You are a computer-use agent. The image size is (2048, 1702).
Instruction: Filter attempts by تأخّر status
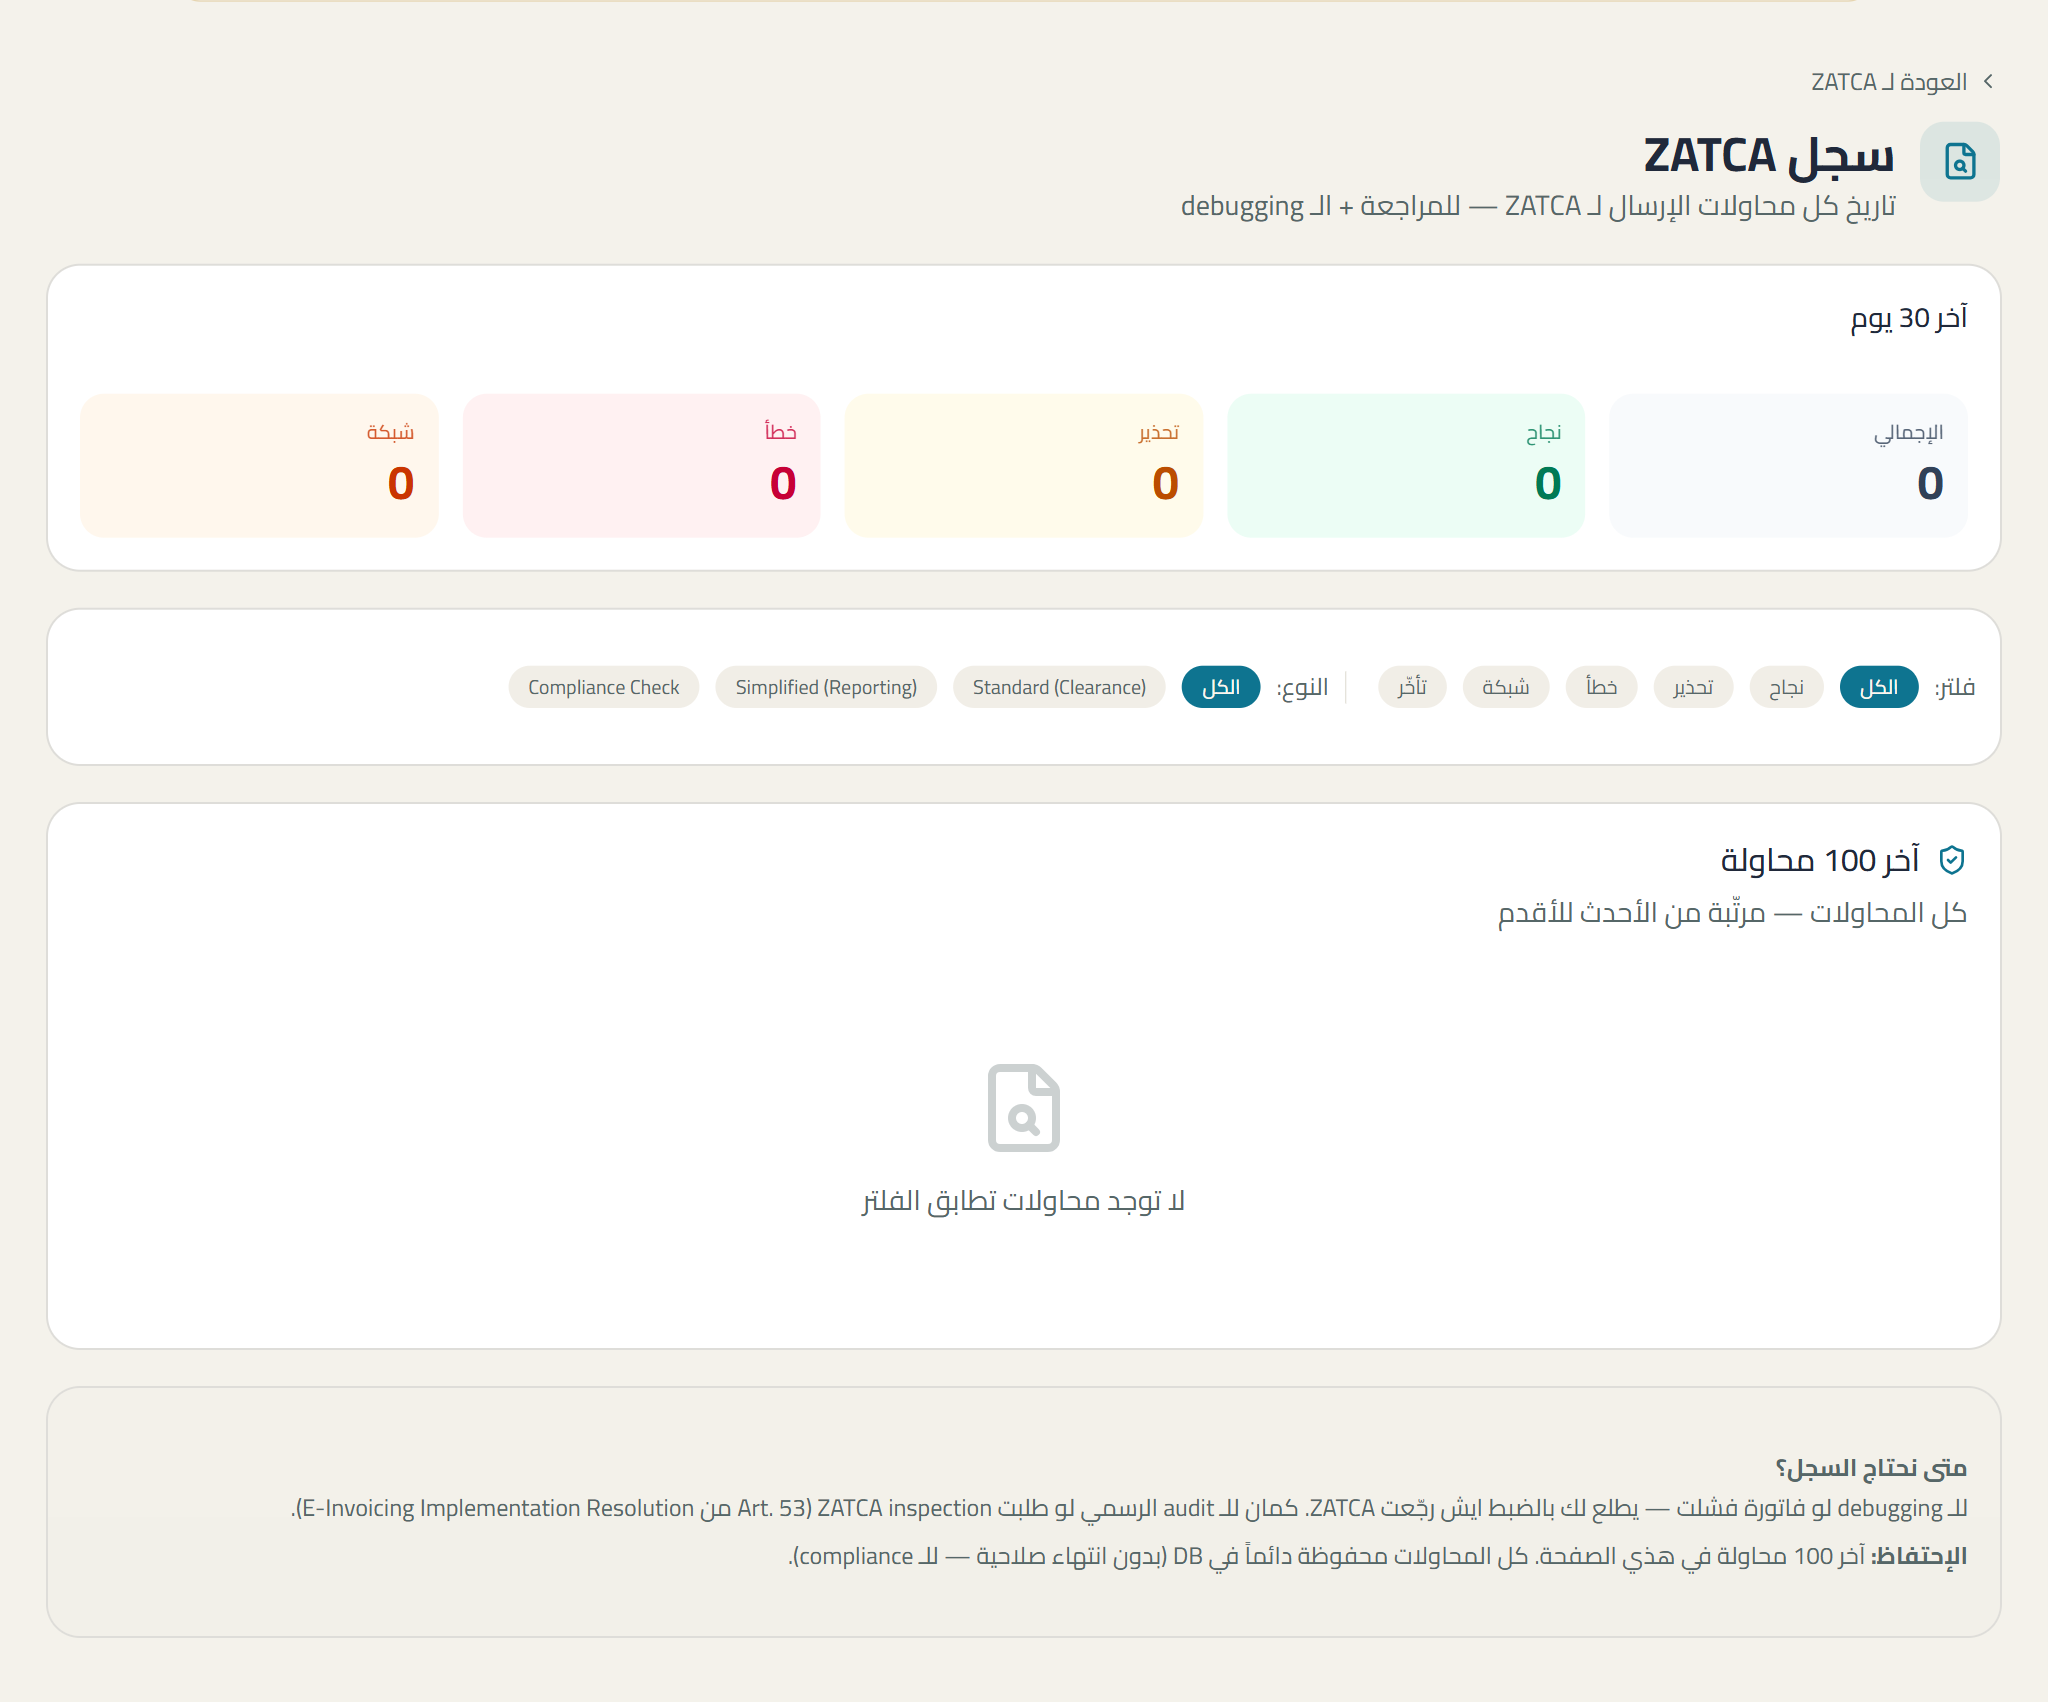1412,687
